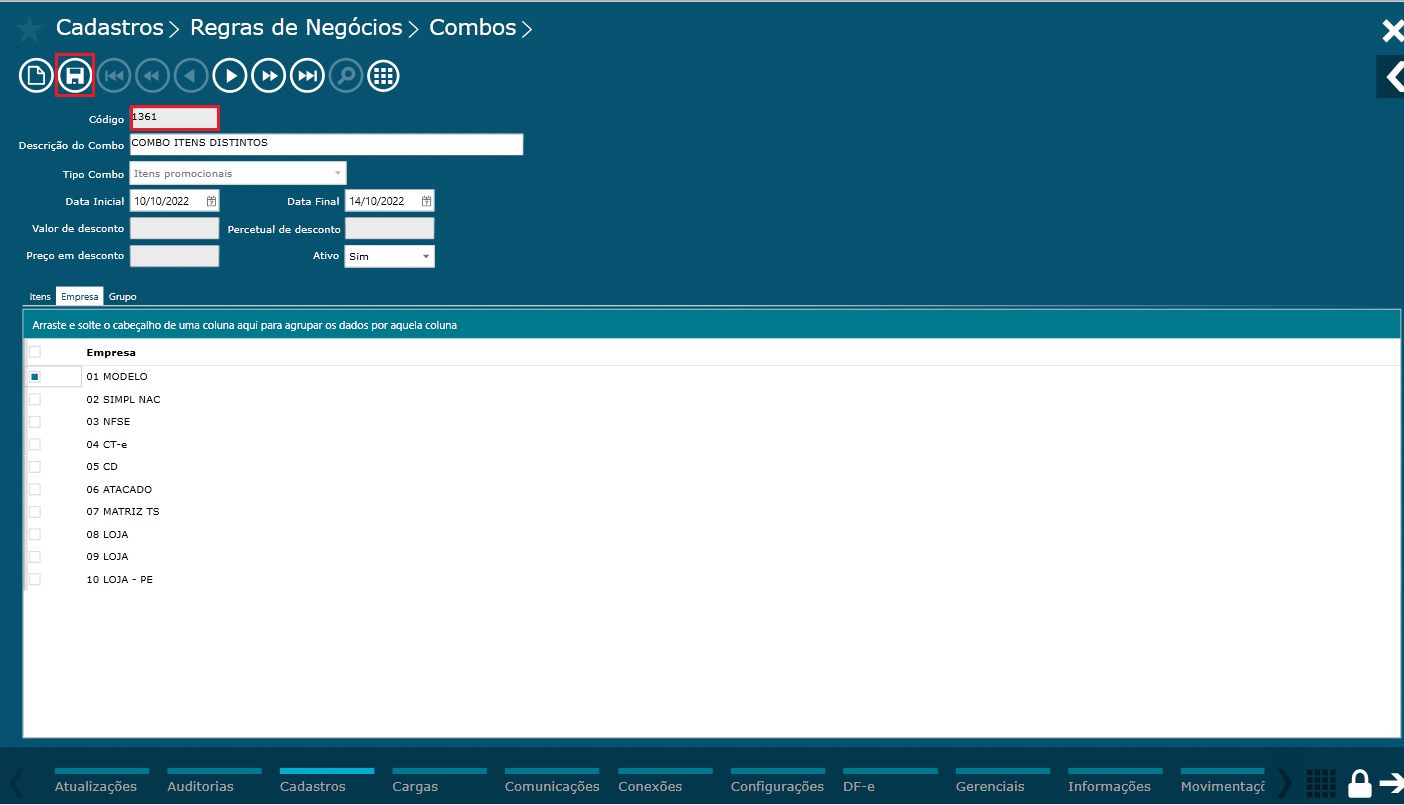Check 07 MATRIZ TS checkbox
Image resolution: width=1404 pixels, height=805 pixels.
[35, 512]
